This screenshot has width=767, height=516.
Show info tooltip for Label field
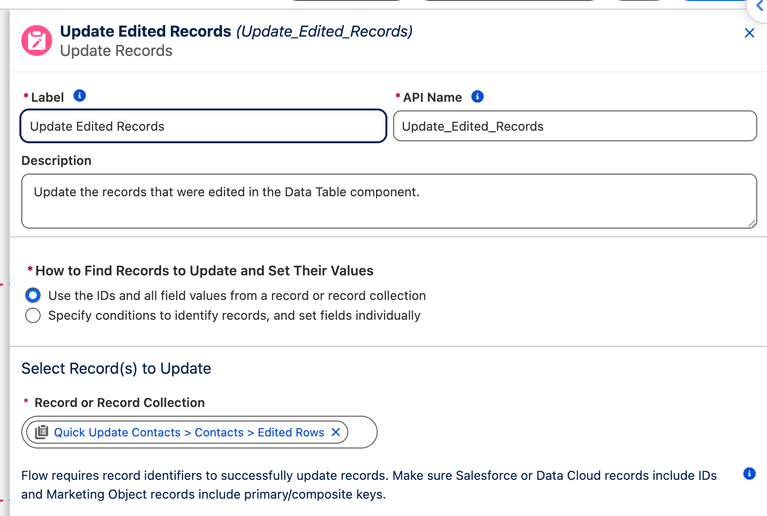click(80, 95)
